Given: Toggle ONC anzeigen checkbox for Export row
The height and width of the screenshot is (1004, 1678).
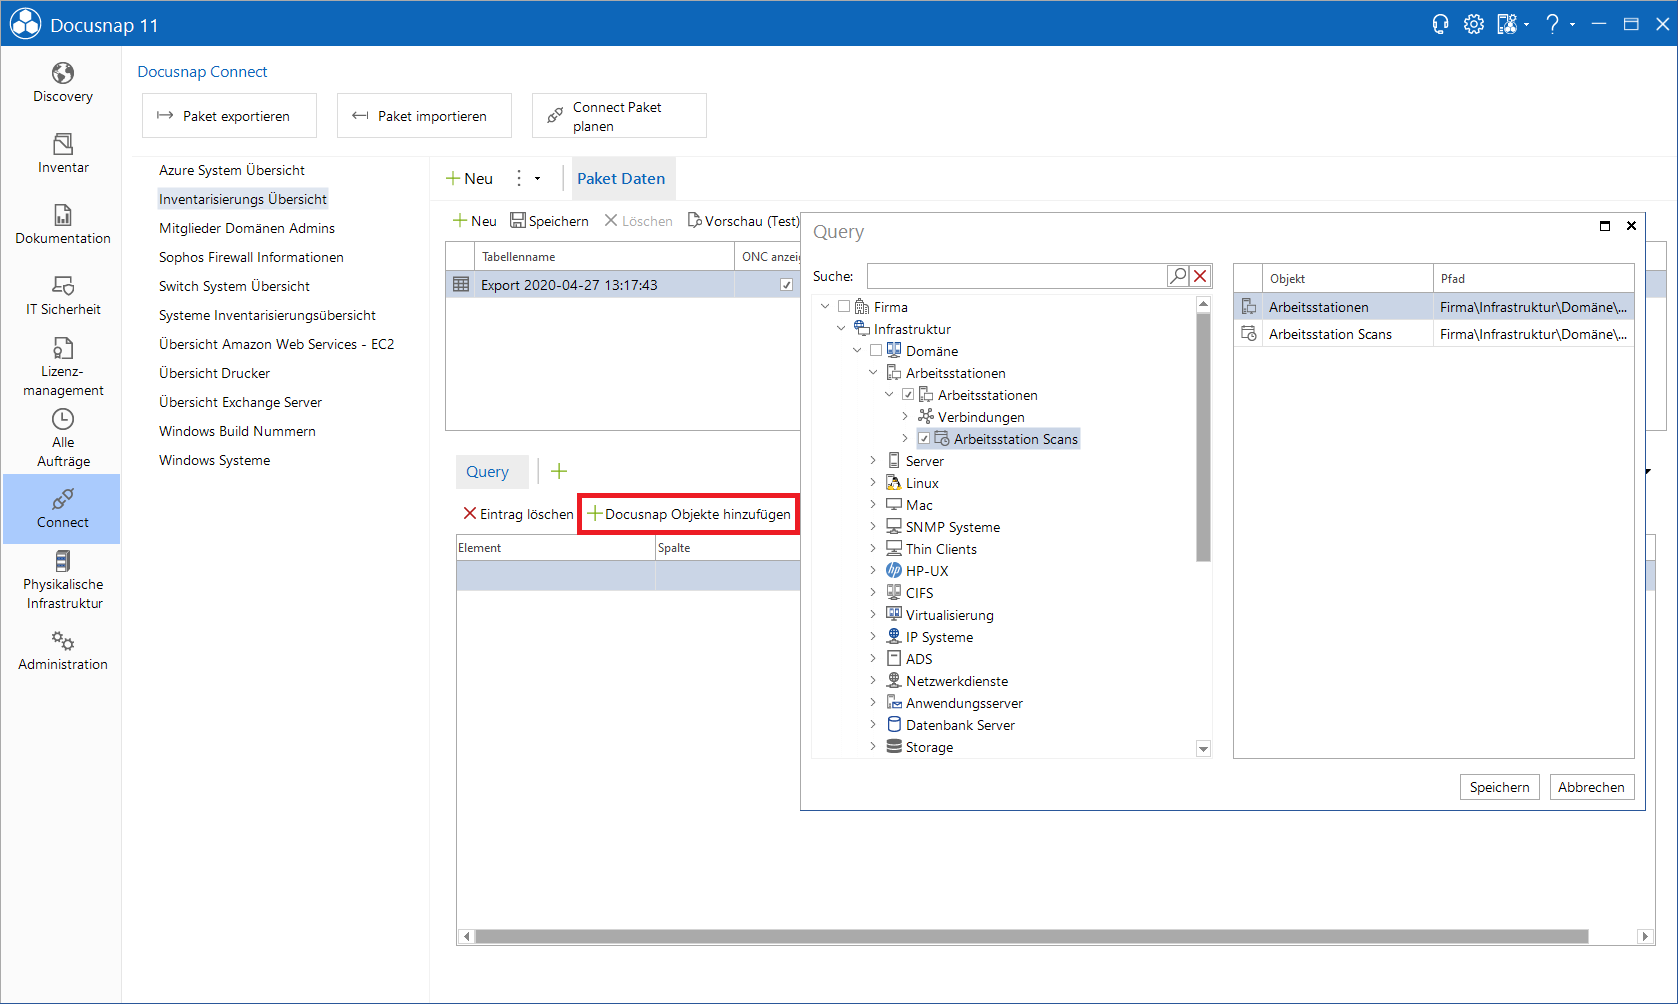Looking at the screenshot, I should (x=786, y=285).
